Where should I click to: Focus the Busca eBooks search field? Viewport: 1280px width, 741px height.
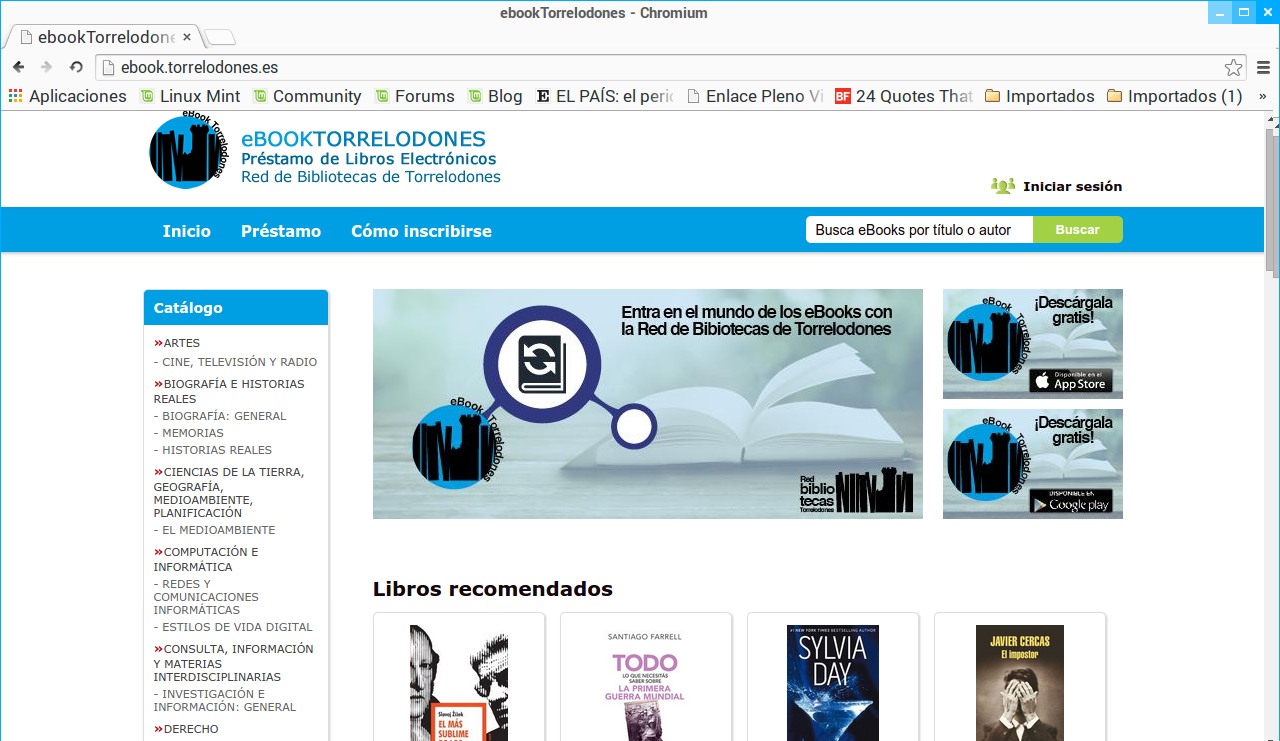point(919,230)
